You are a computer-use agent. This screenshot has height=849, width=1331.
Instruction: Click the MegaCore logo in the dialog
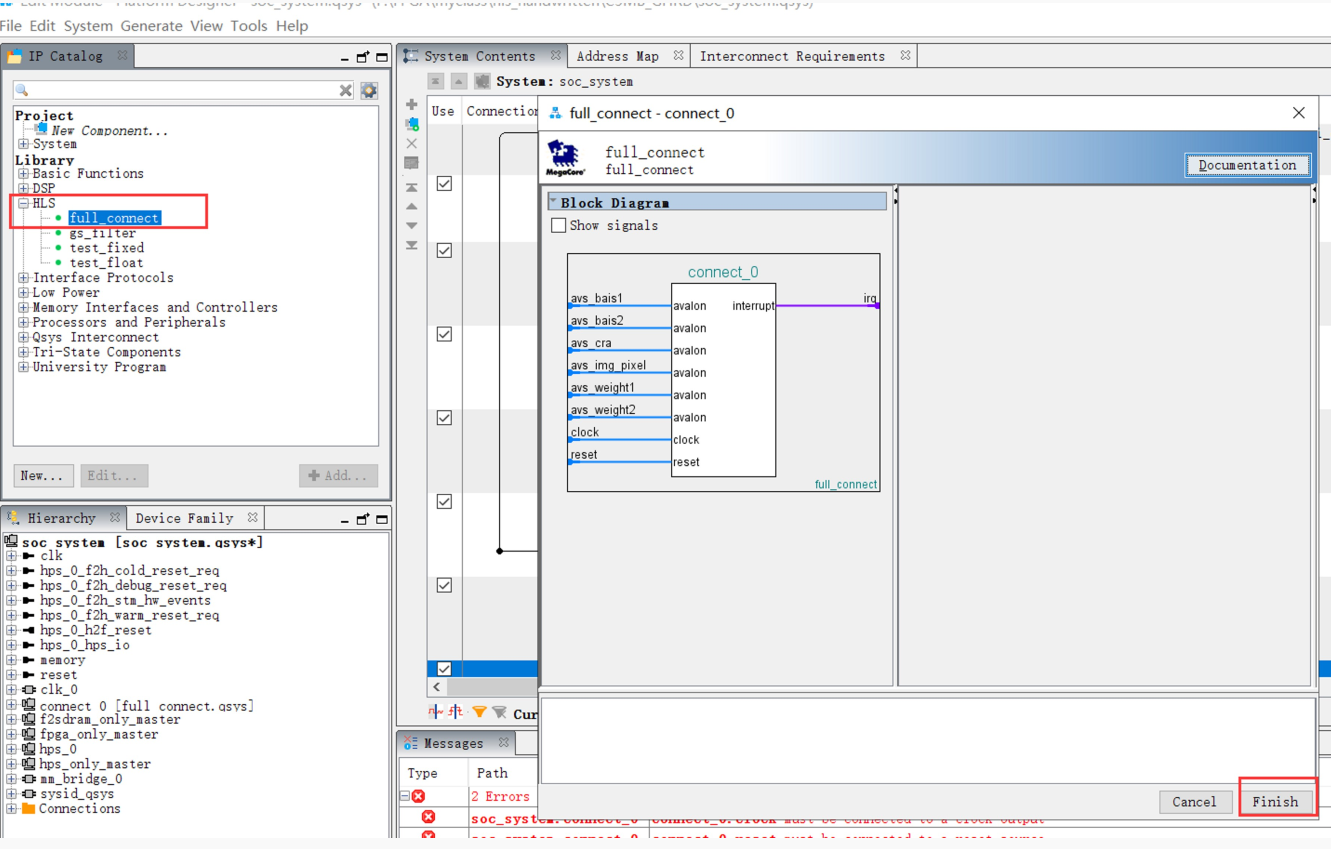[x=565, y=159]
